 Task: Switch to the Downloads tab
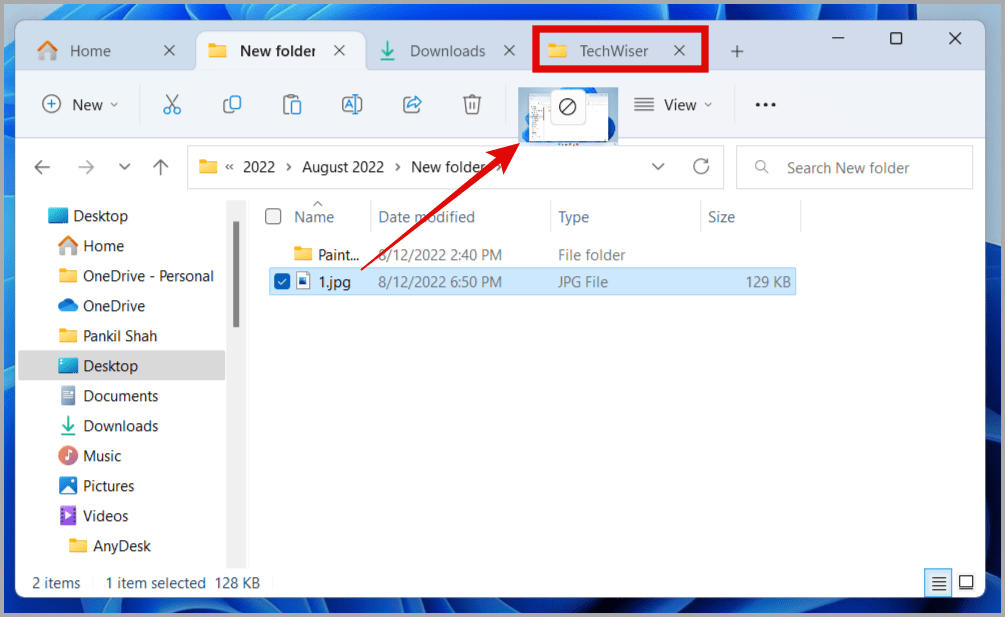[447, 51]
